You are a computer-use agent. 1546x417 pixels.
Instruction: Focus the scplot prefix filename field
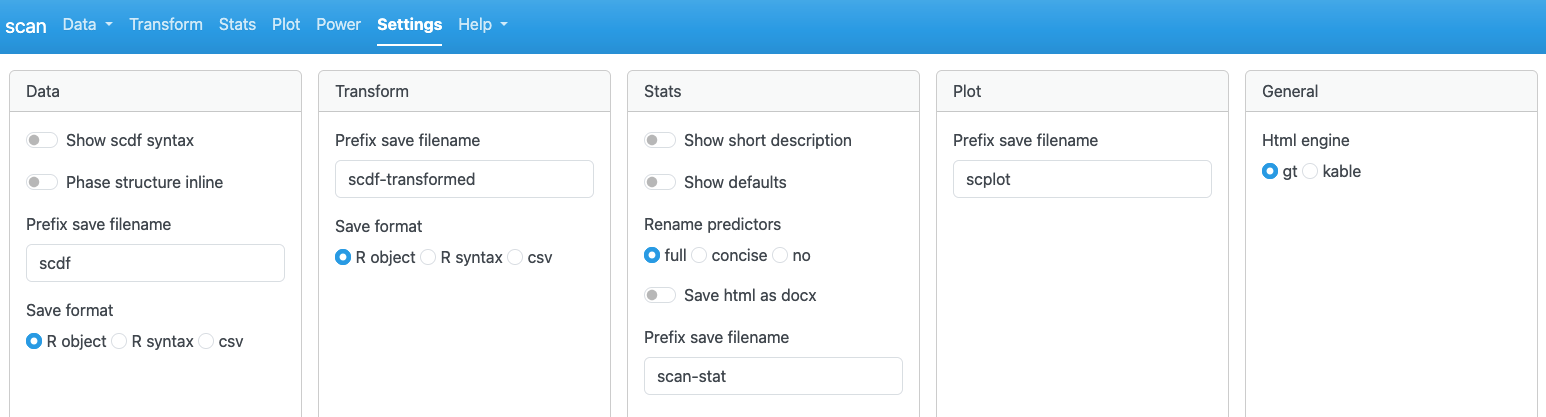coord(1082,179)
